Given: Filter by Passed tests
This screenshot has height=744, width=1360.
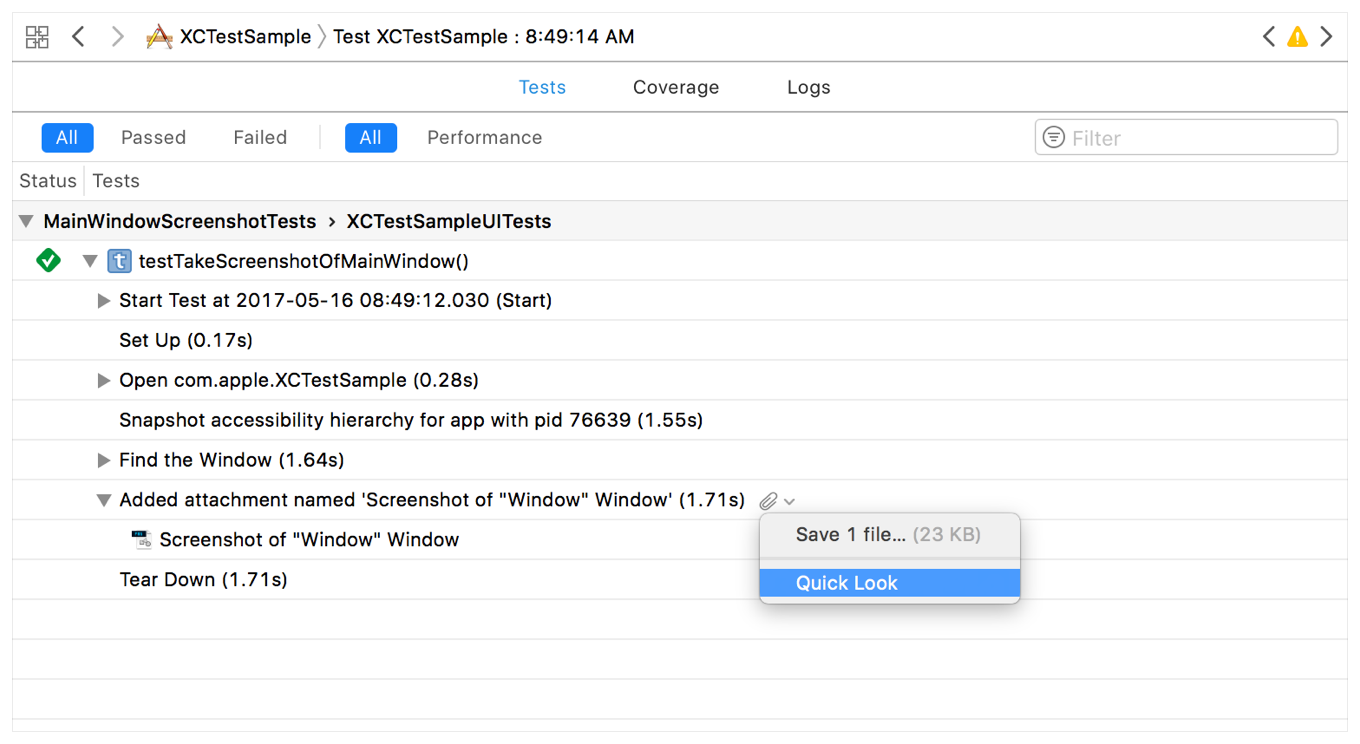Looking at the screenshot, I should coord(153,138).
